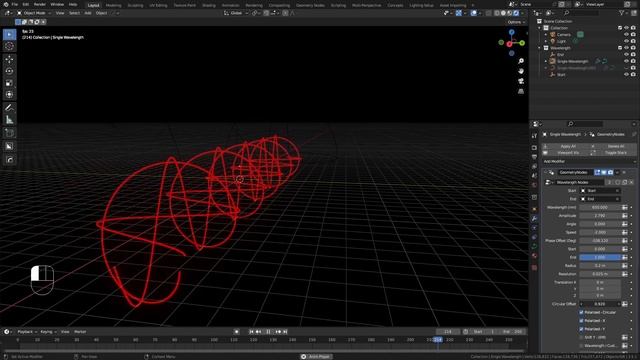Select the Cursor tool in the toolbar
The image size is (640, 360).
point(9,46)
